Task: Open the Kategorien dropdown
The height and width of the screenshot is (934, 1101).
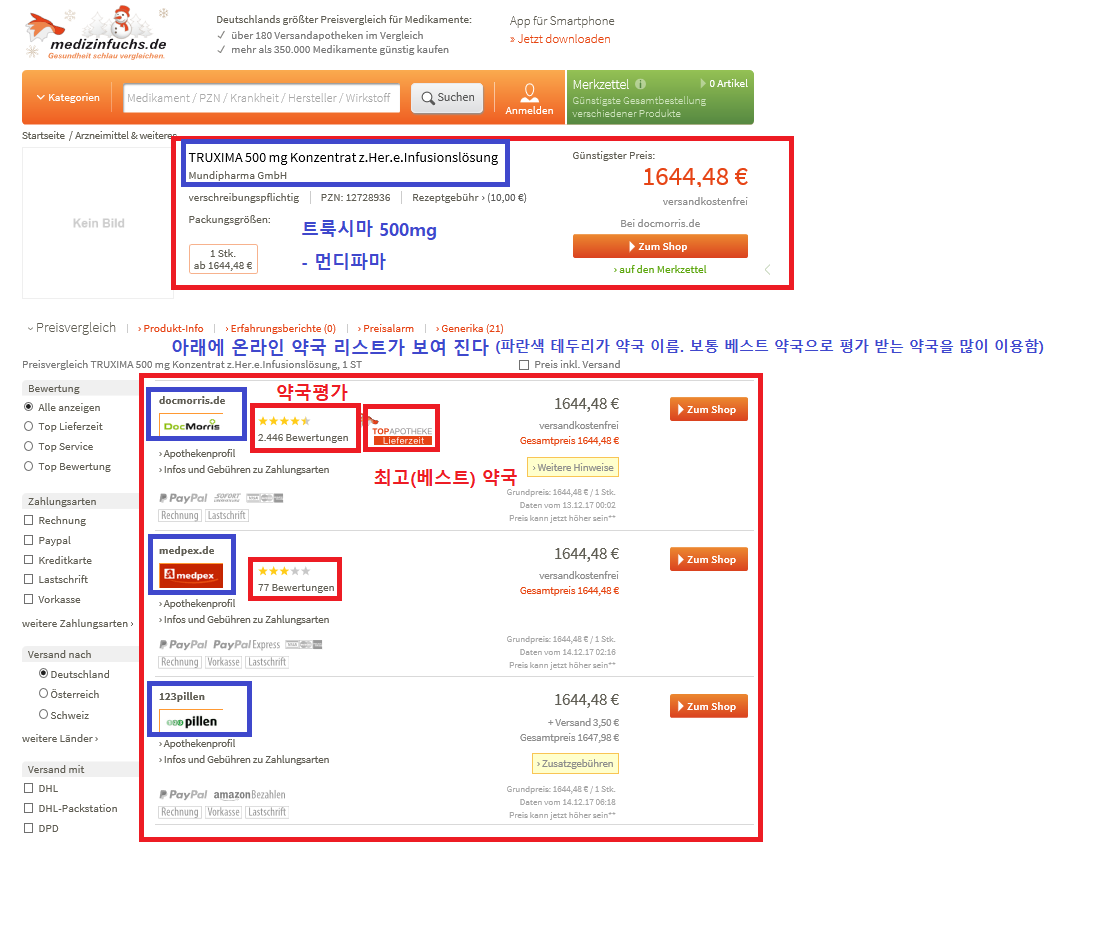Action: coord(68,98)
